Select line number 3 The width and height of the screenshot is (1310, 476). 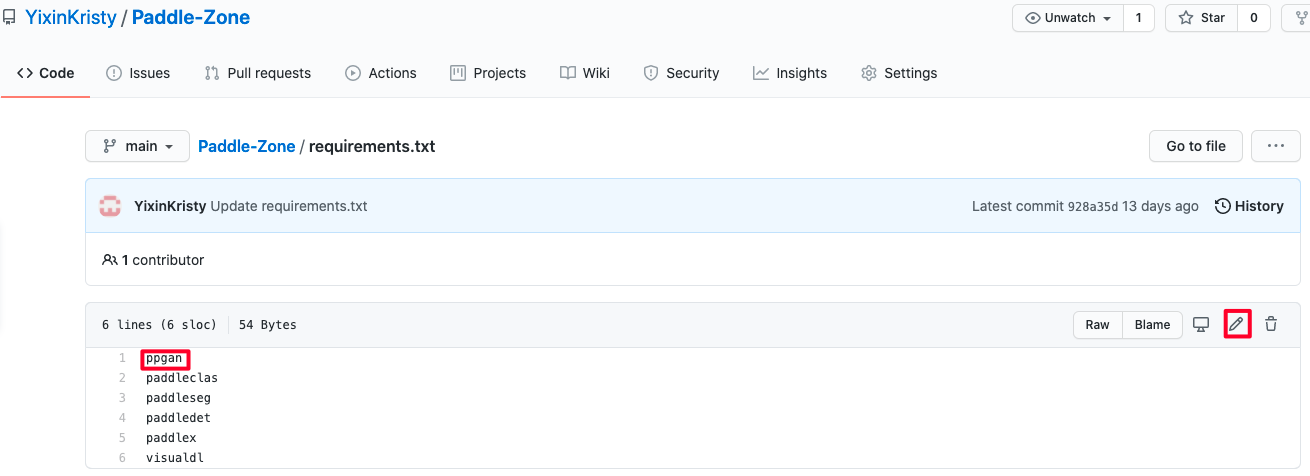(122, 398)
